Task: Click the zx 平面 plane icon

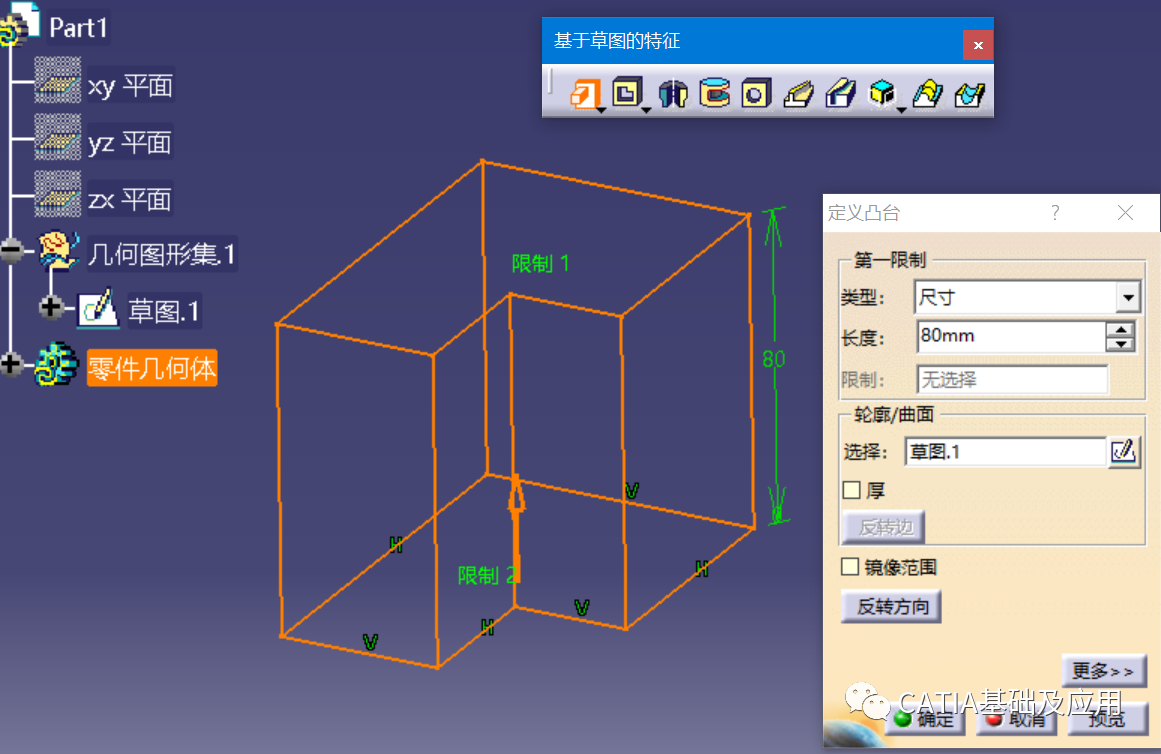Action: (x=58, y=194)
